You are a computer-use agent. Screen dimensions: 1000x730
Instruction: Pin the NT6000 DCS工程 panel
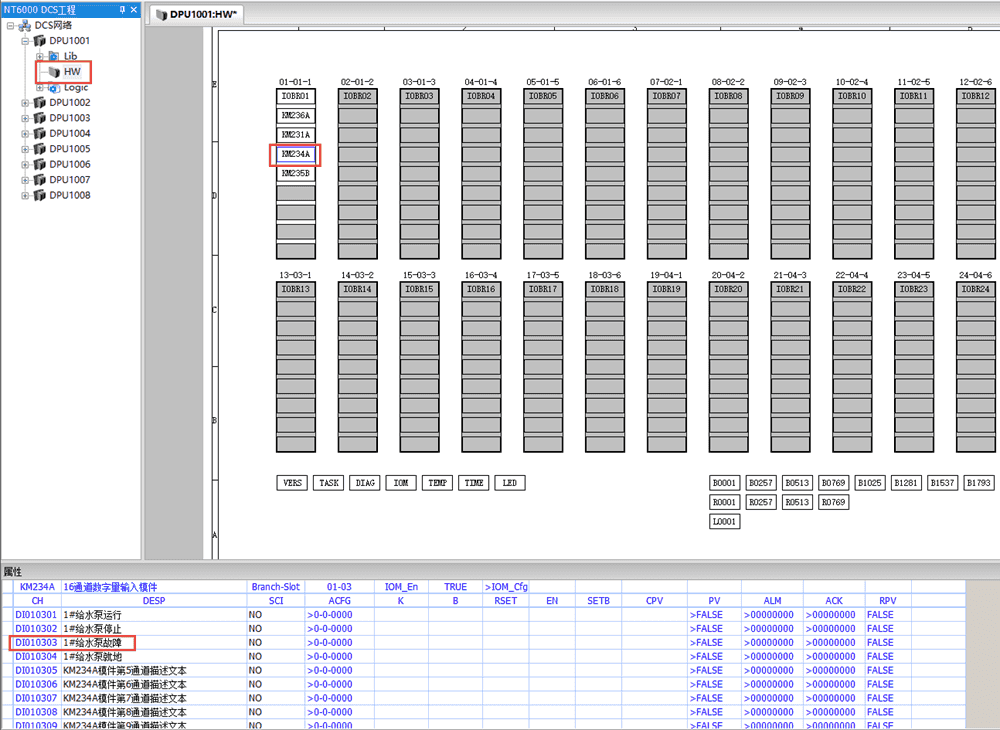pyautogui.click(x=122, y=10)
